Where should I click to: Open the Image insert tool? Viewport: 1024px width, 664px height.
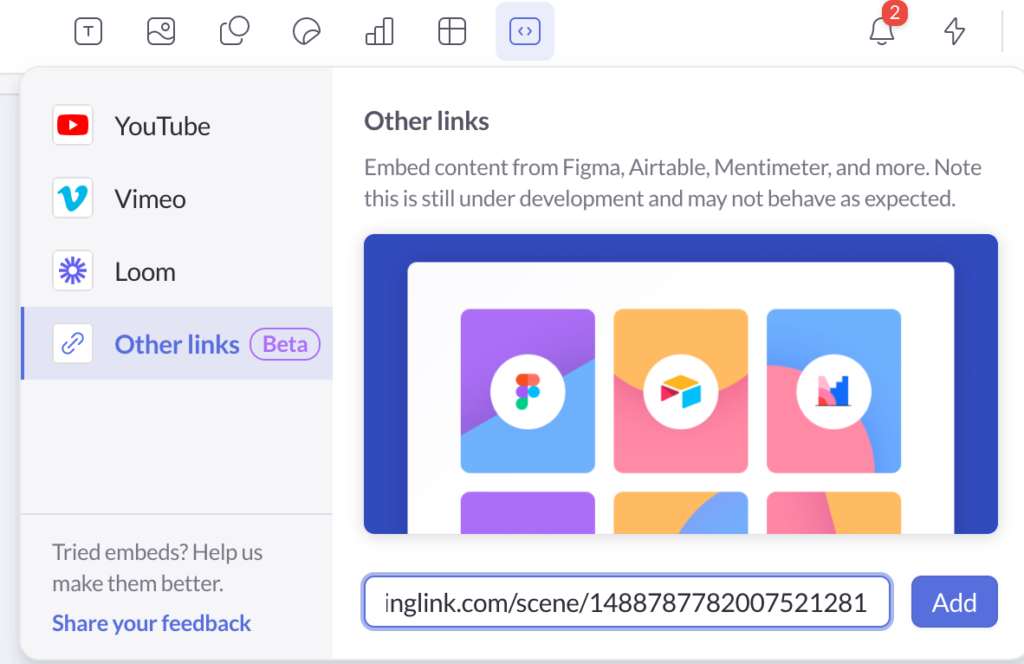coord(161,31)
